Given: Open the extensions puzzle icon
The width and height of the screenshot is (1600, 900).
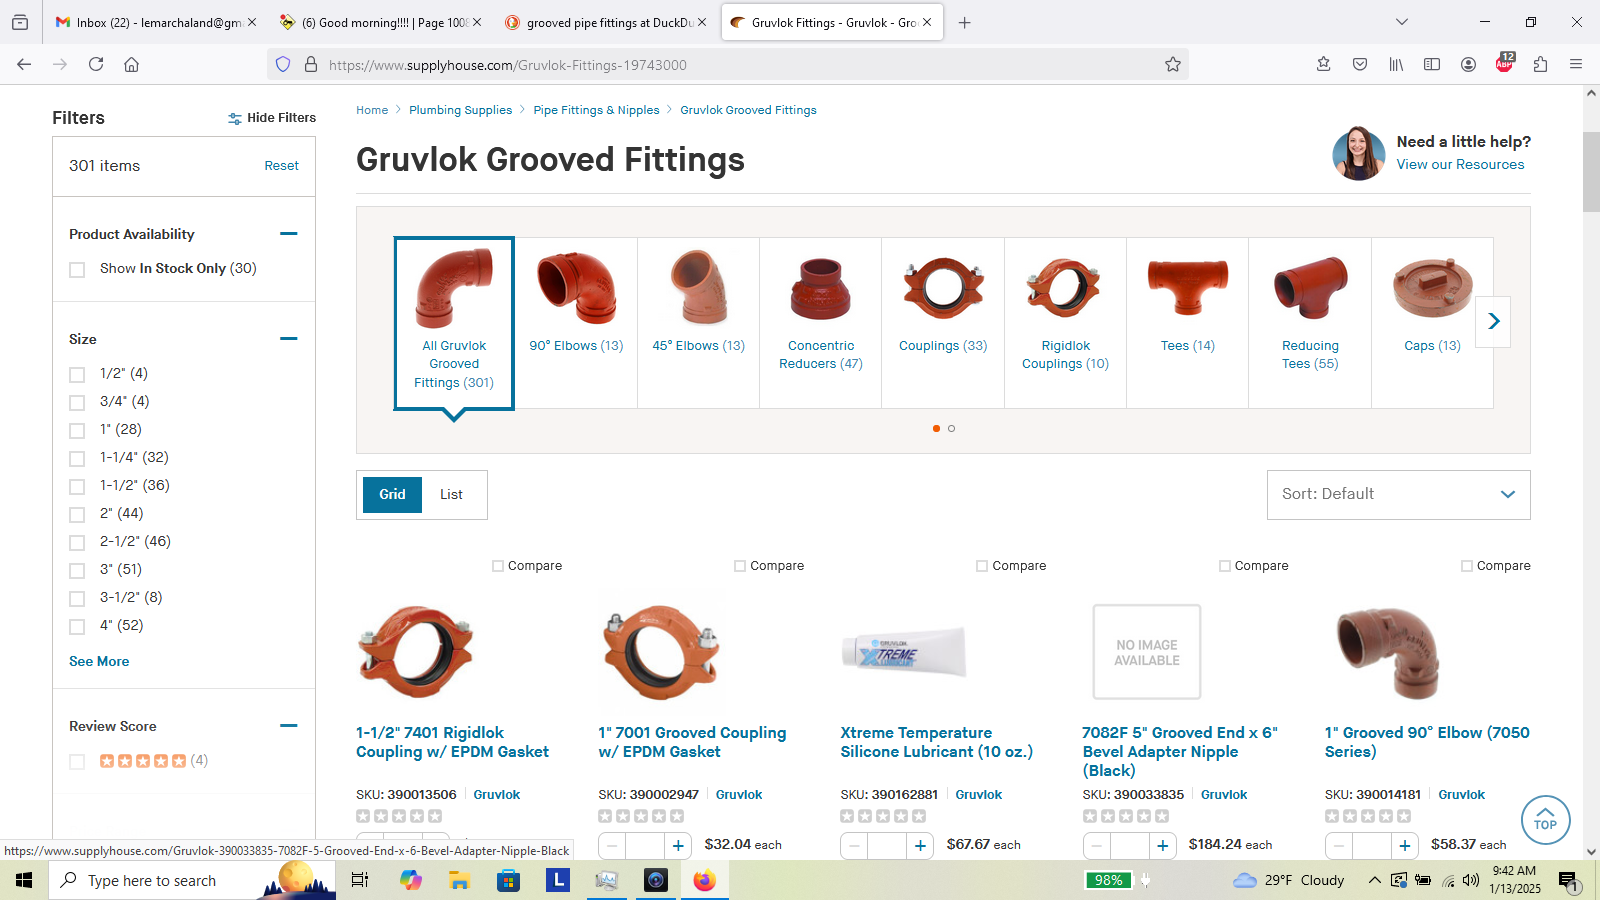Looking at the screenshot, I should [x=1540, y=64].
